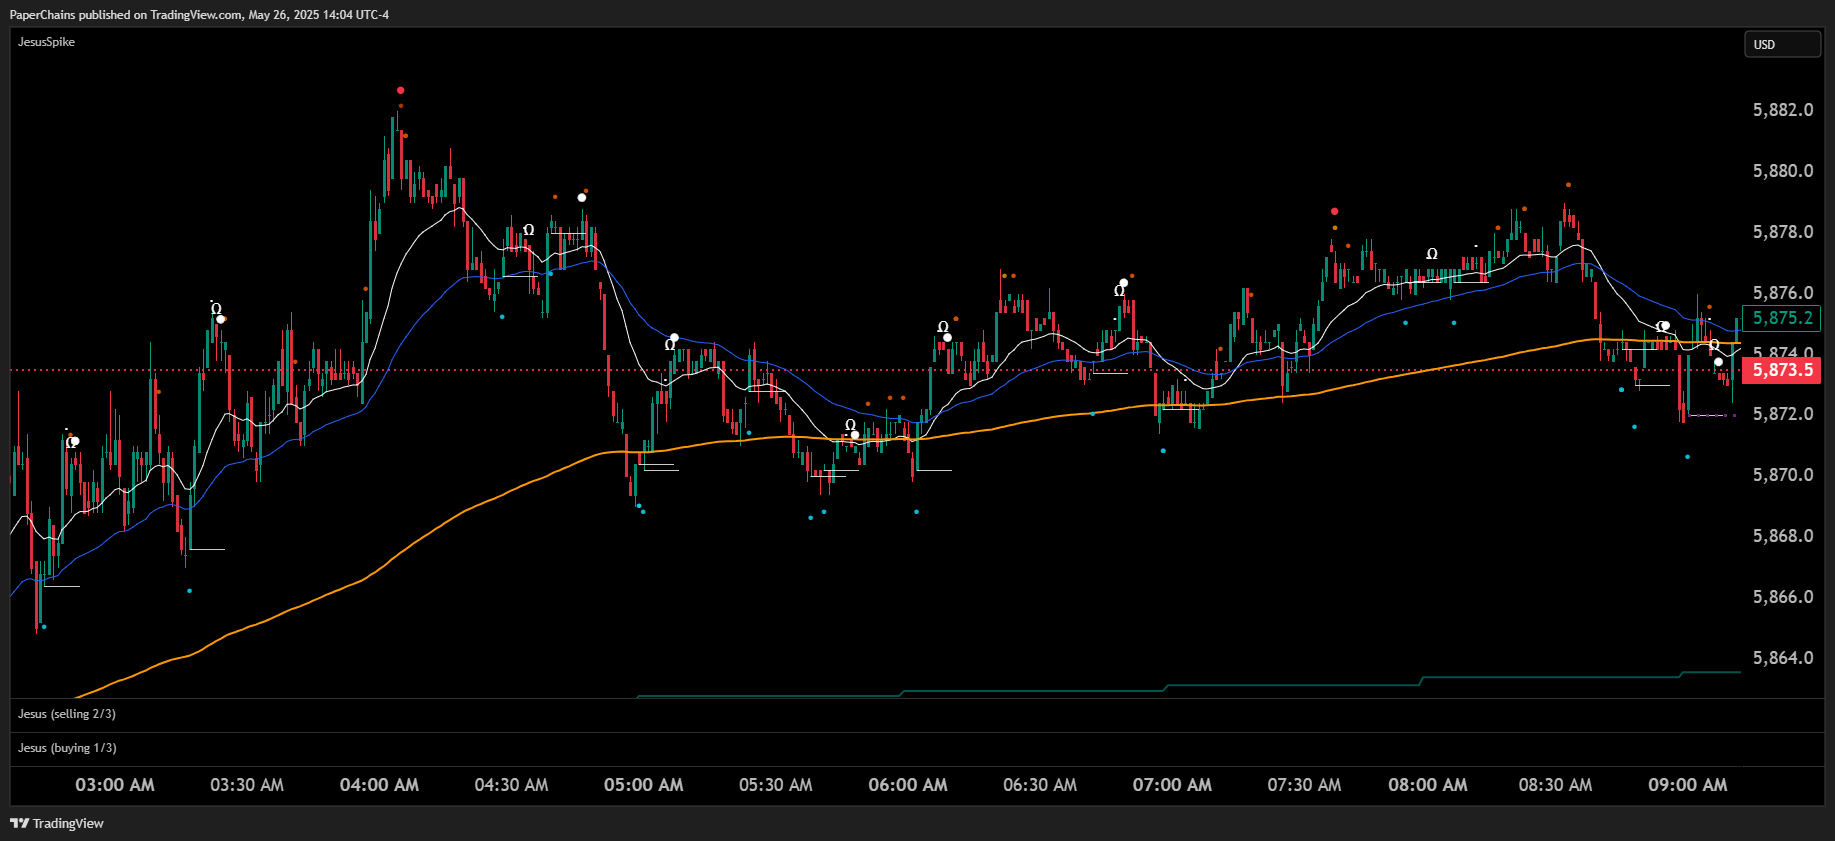Click the omega marker near 03:30 AM
Viewport: 1835px width, 841px height.
tap(216, 309)
